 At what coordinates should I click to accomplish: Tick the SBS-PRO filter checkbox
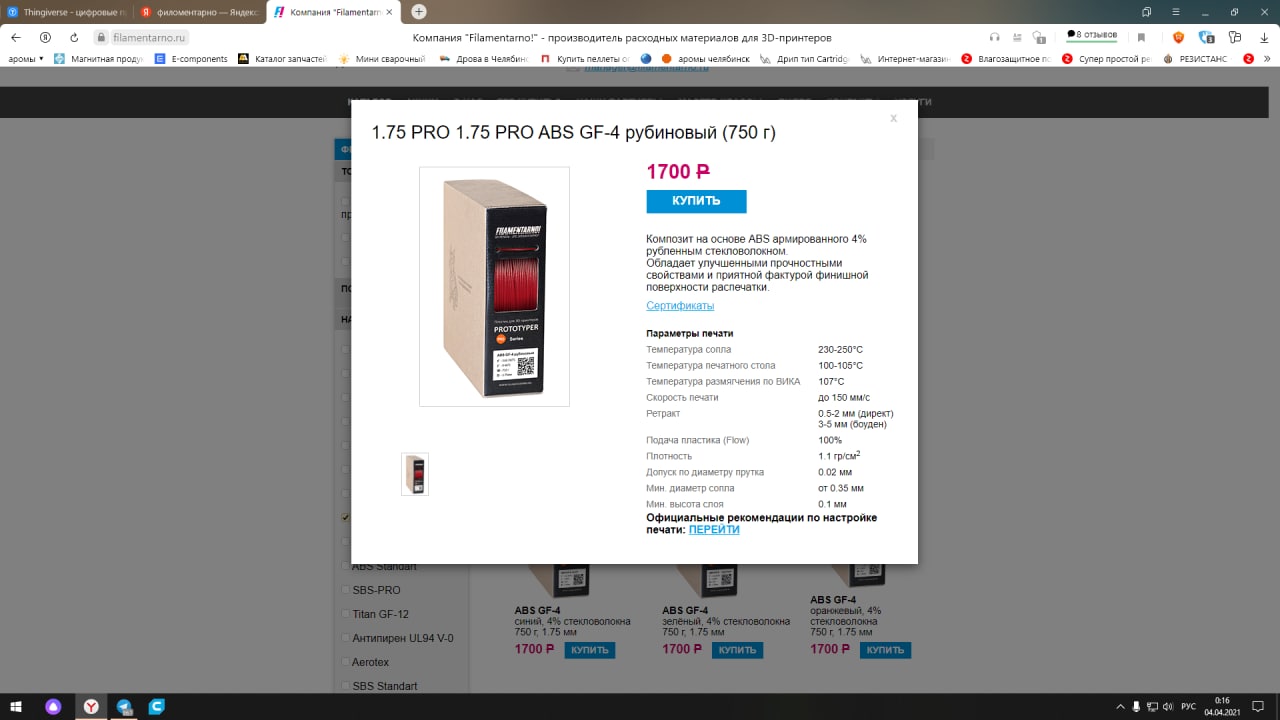(346, 590)
